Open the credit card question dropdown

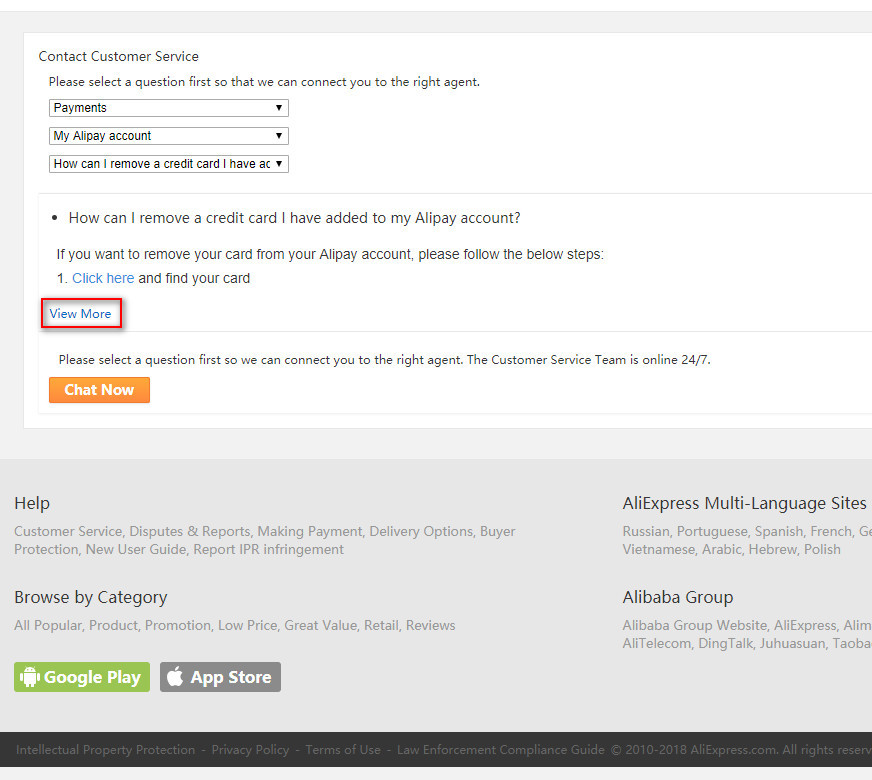(x=168, y=164)
